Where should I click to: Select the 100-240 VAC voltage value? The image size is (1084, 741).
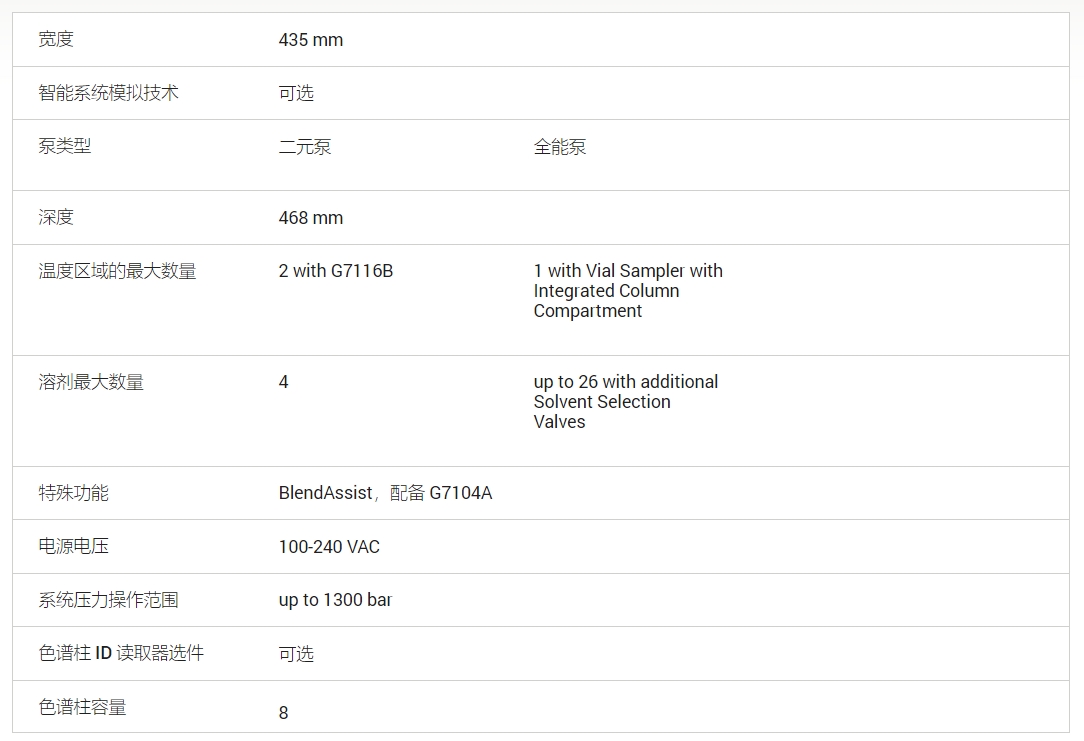point(329,547)
